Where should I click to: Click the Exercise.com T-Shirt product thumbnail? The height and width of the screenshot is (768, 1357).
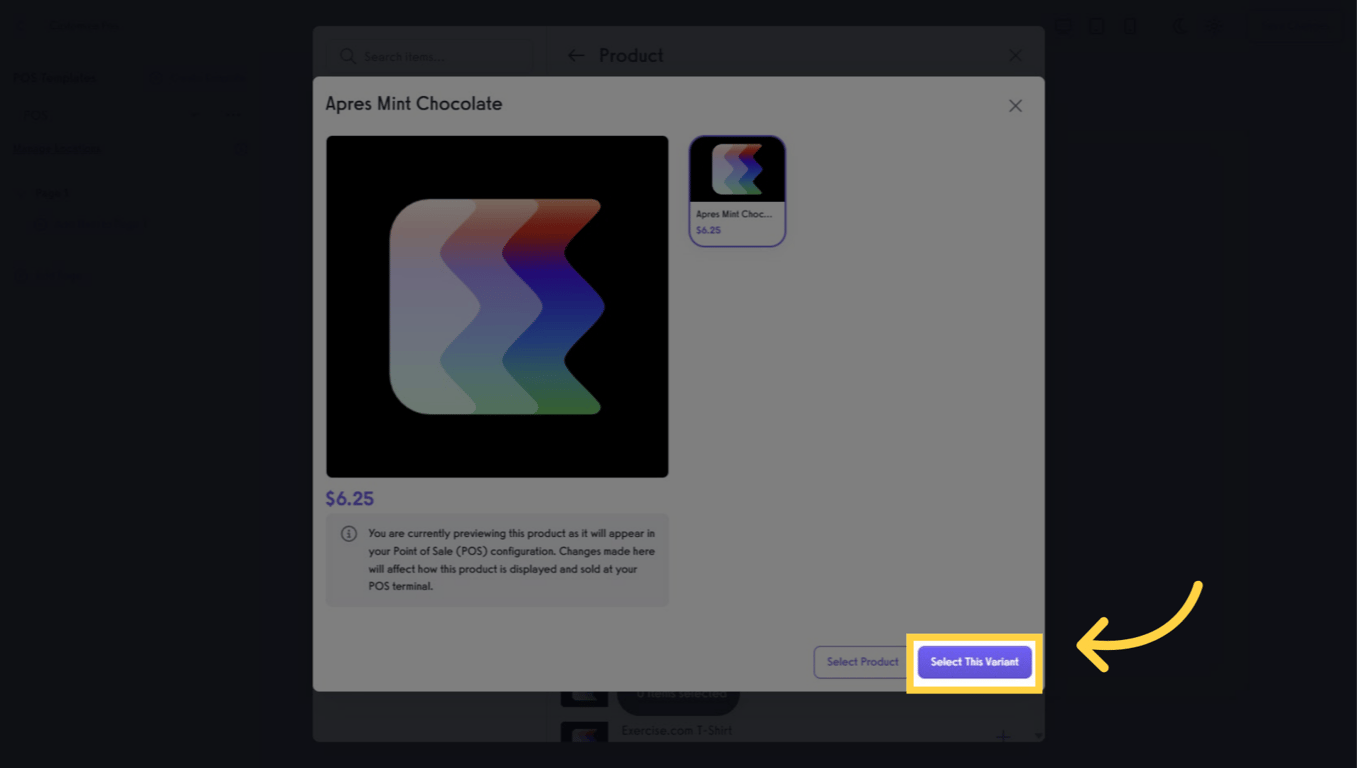click(584, 732)
